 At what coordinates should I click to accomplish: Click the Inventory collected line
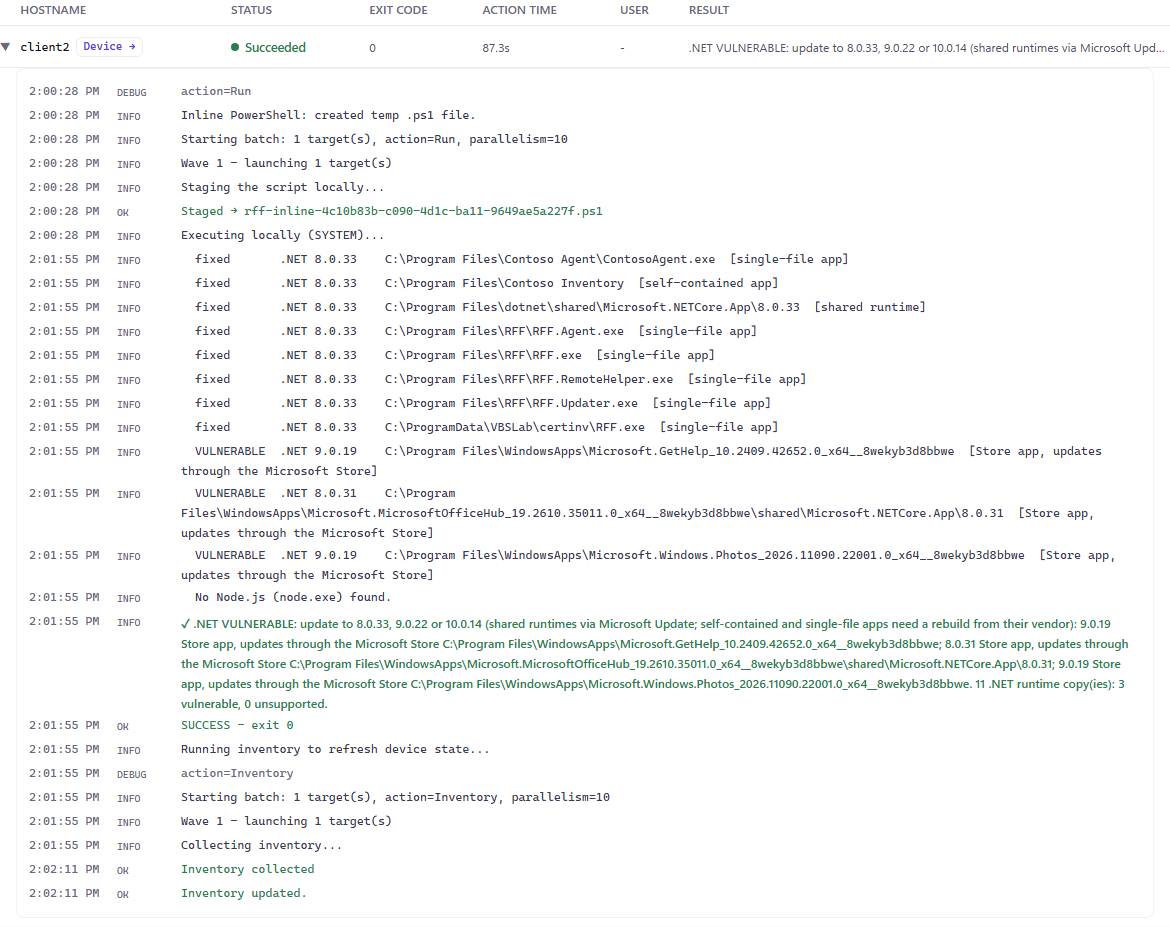[x=247, y=870]
